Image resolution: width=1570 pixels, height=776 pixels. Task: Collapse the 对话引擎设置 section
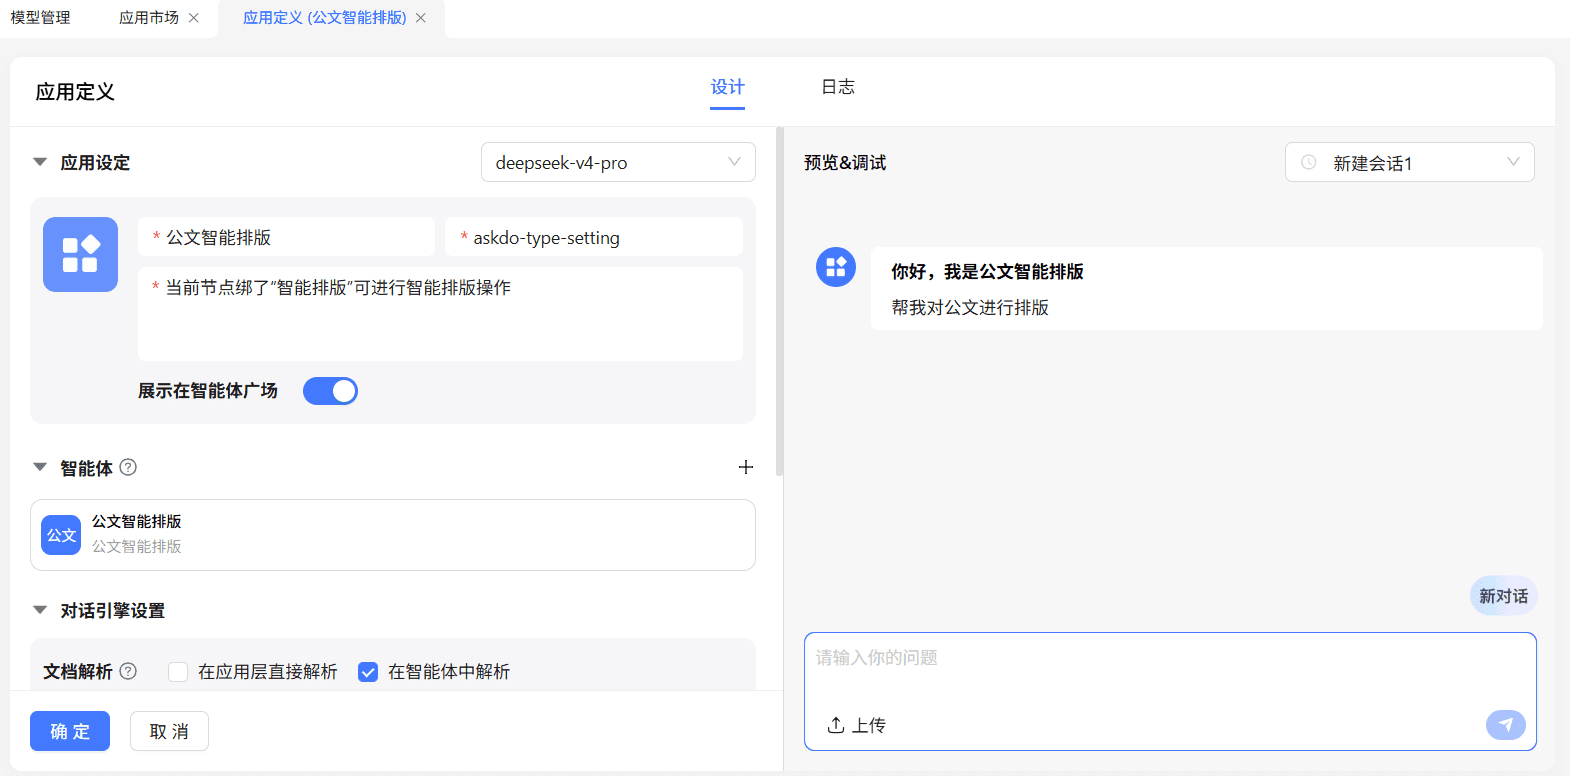click(x=40, y=610)
